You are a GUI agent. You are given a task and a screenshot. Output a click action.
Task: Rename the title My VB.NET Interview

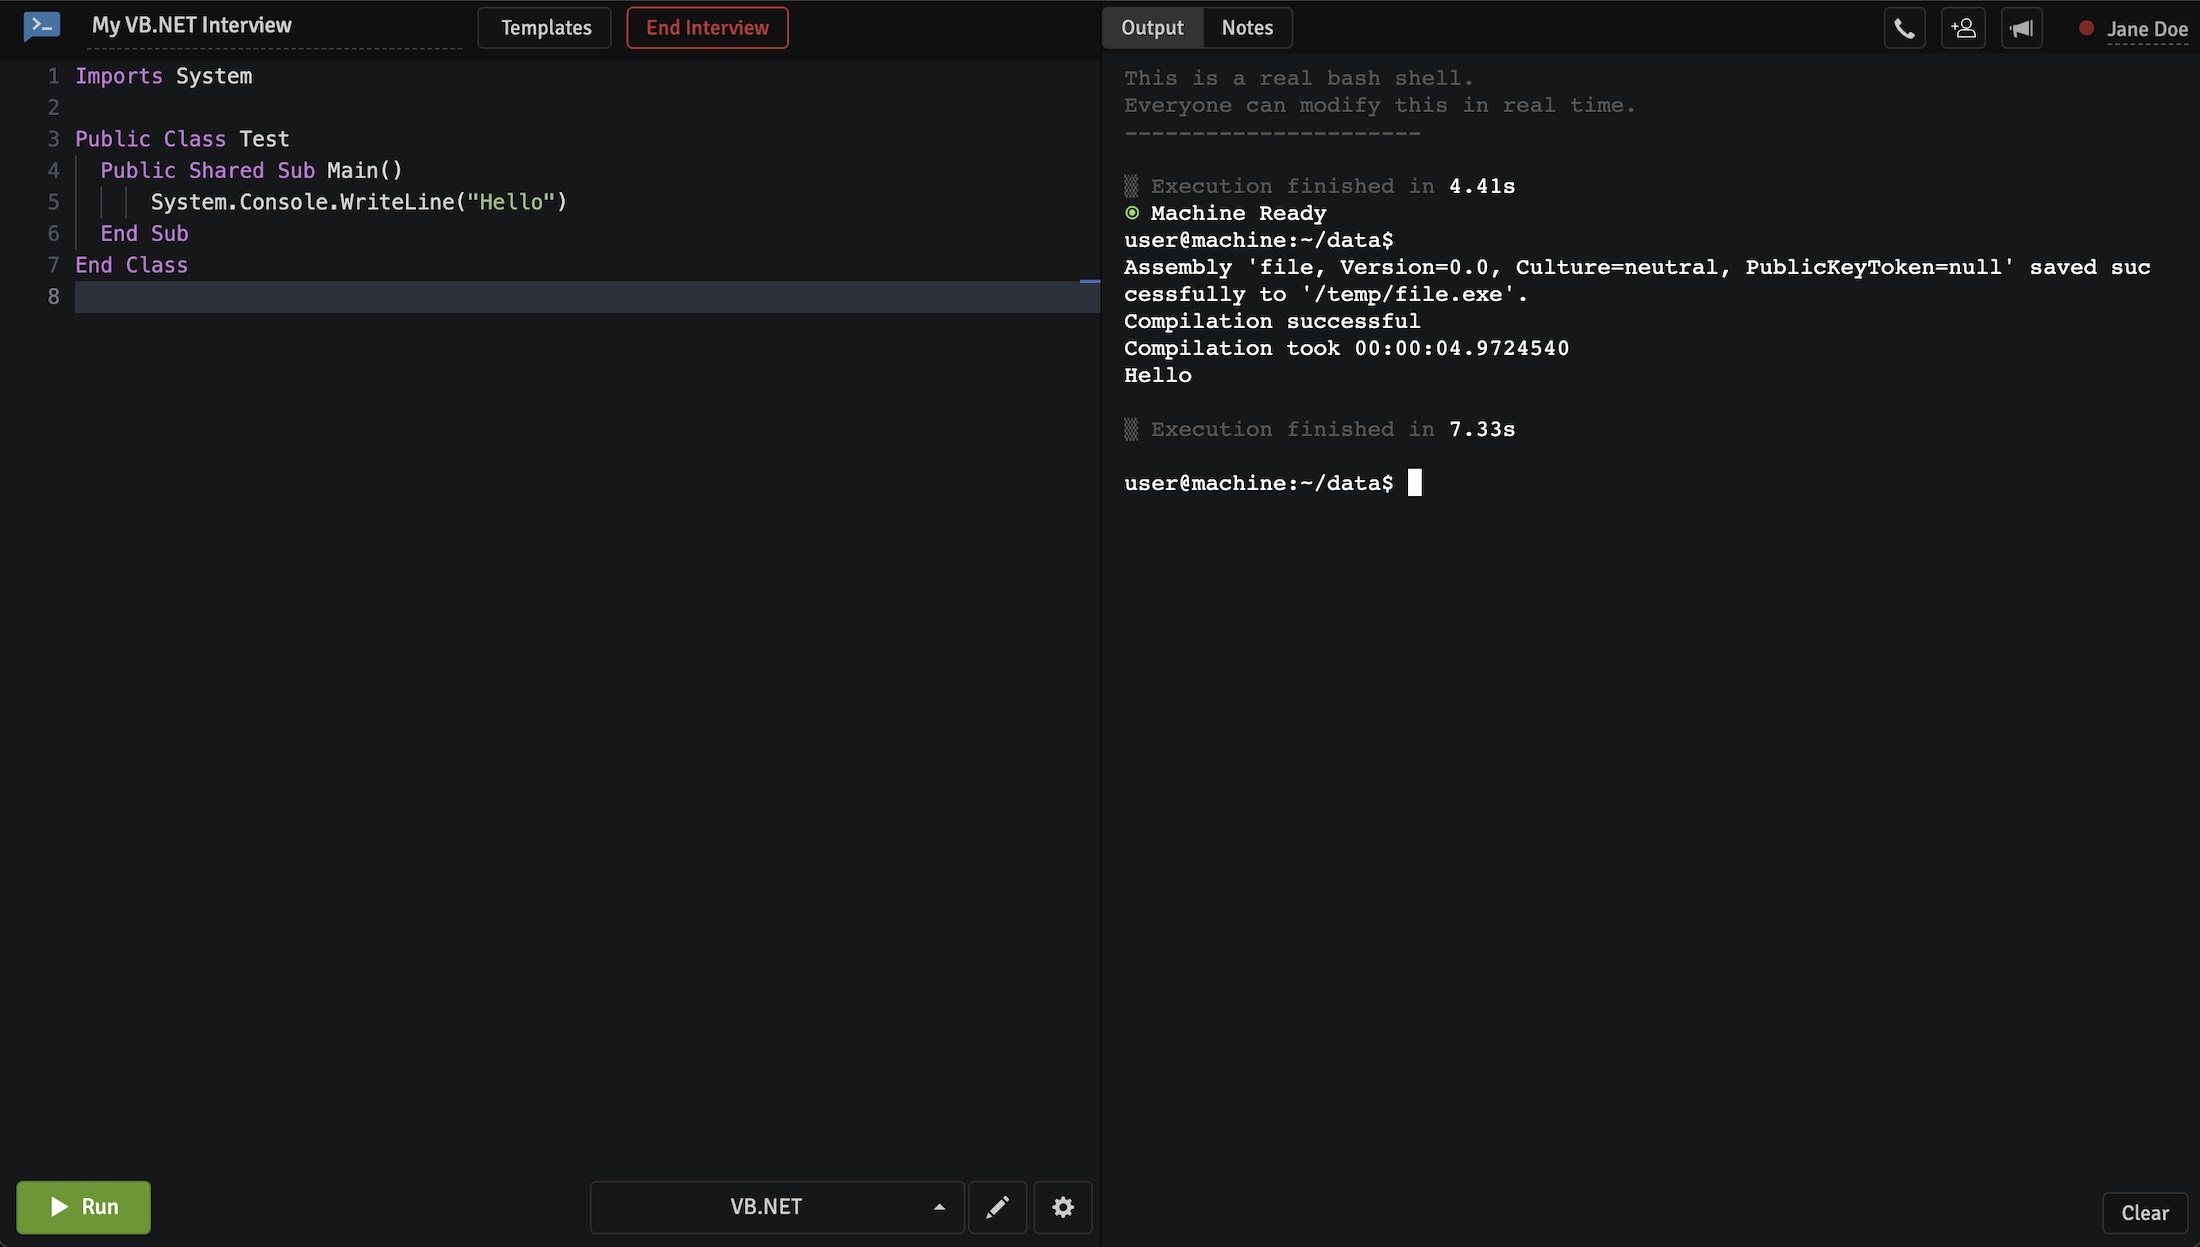coord(190,25)
